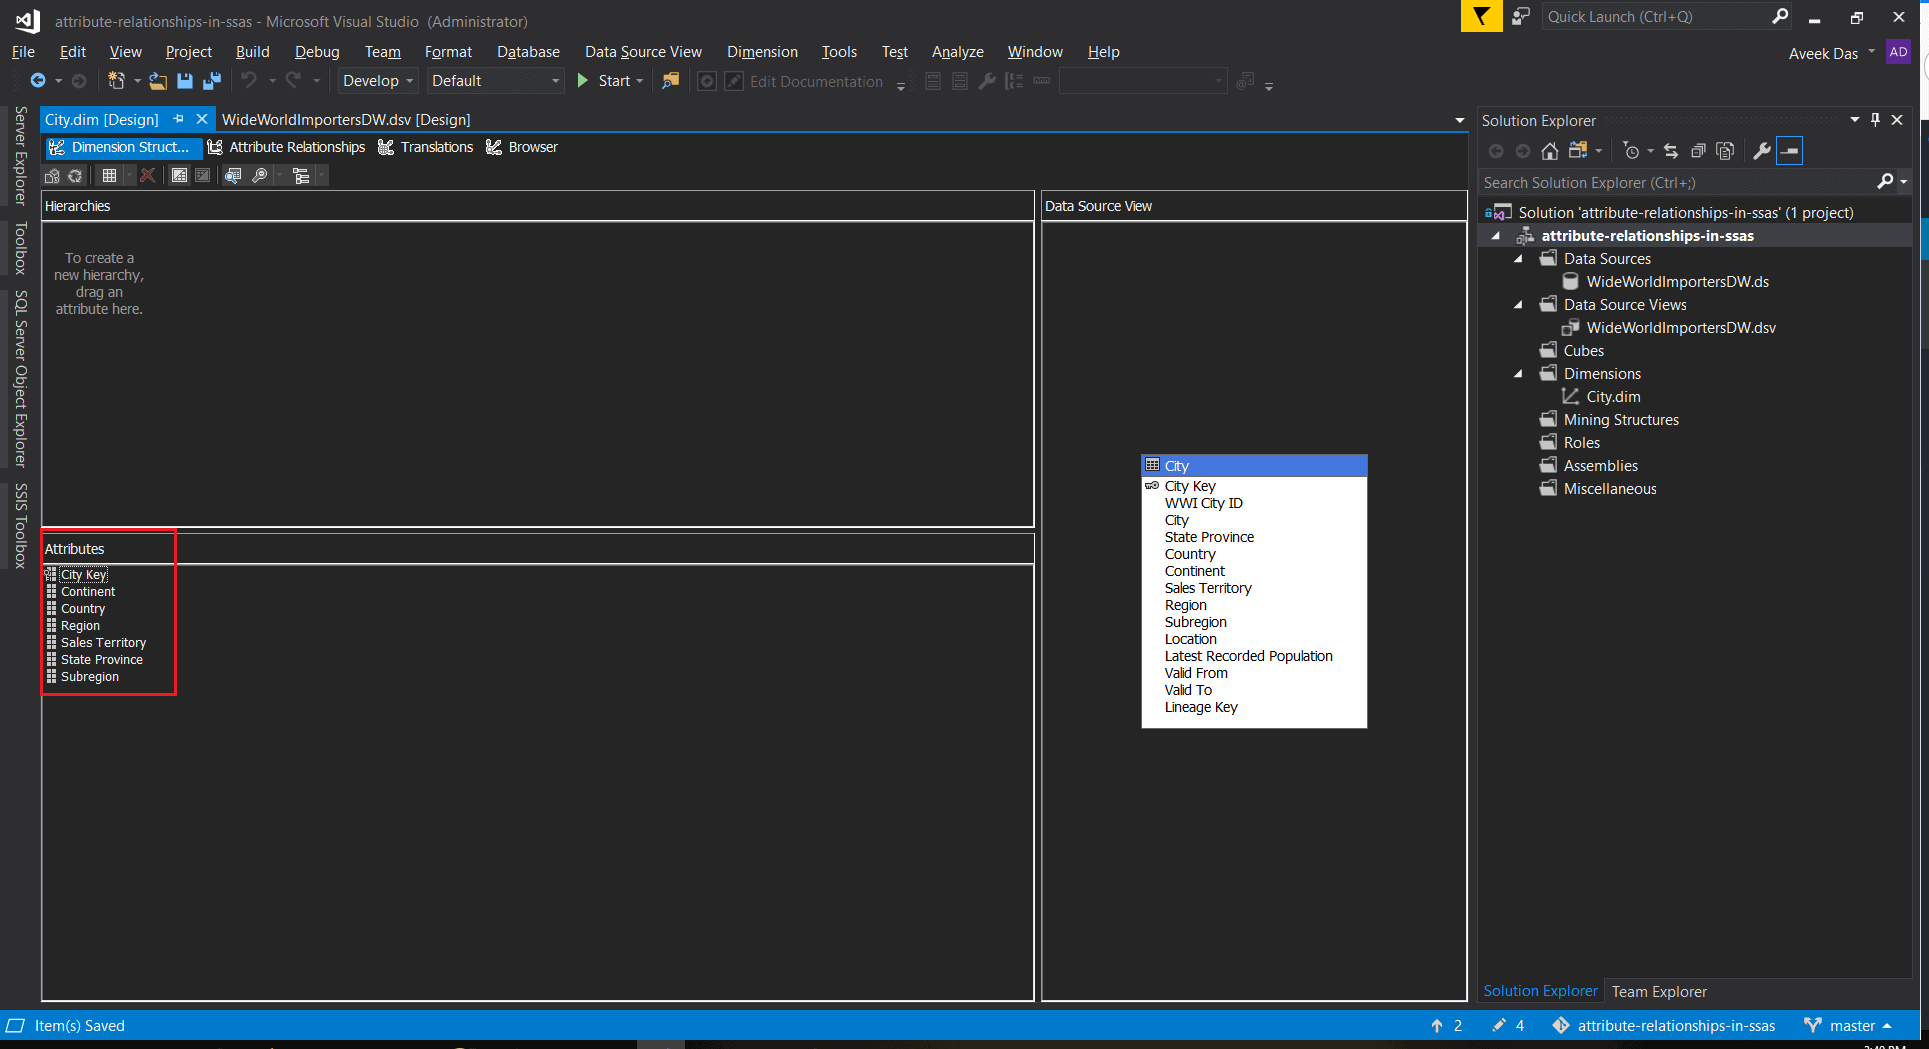Switch to Team Explorer panel
The width and height of the screenshot is (1929, 1049).
pos(1658,991)
